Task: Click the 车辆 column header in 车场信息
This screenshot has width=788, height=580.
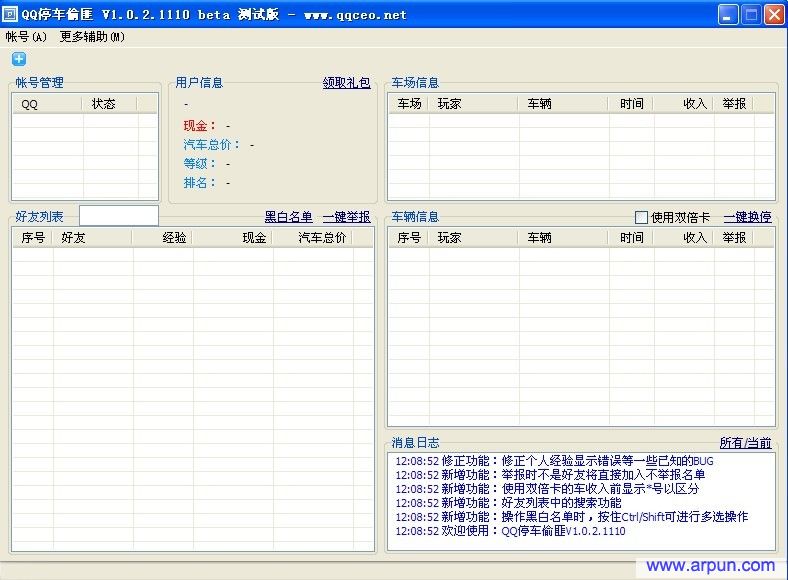Action: click(563, 104)
